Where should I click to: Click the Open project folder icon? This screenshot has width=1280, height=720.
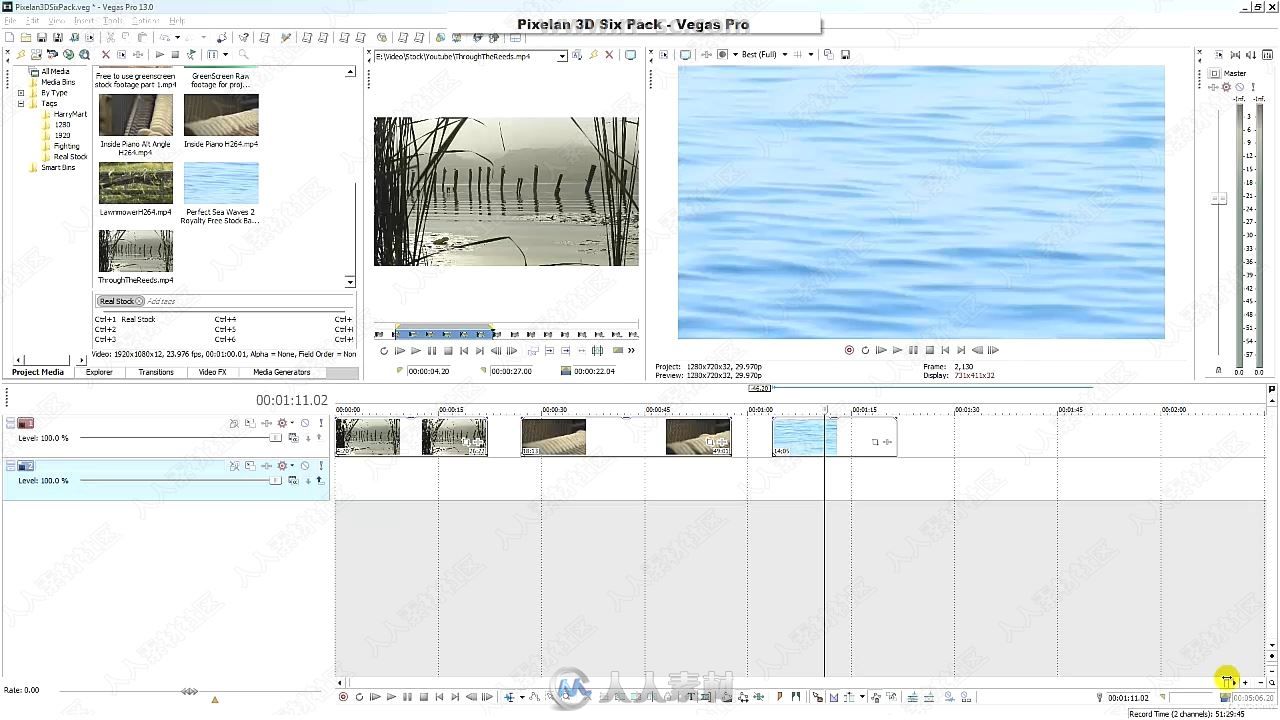click(x=26, y=37)
